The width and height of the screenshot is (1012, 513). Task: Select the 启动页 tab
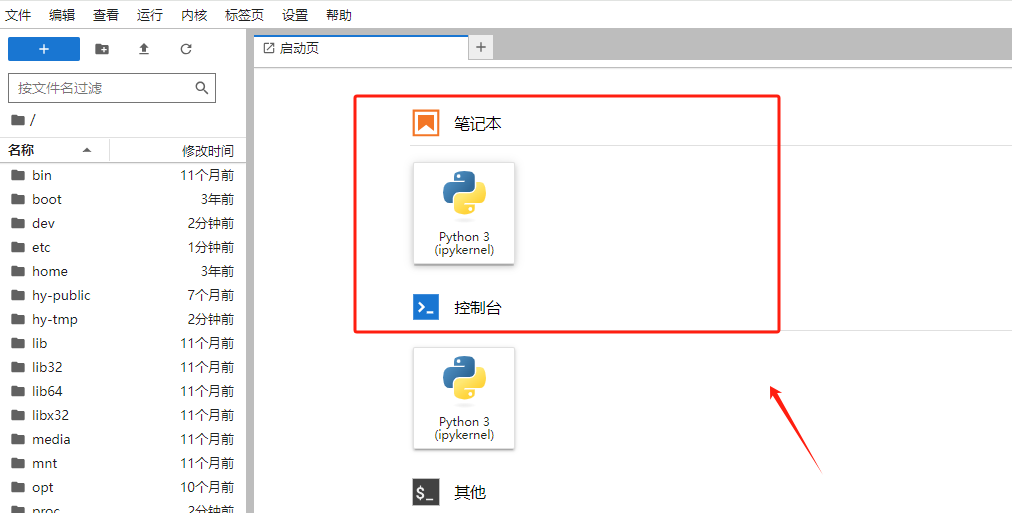pos(361,48)
